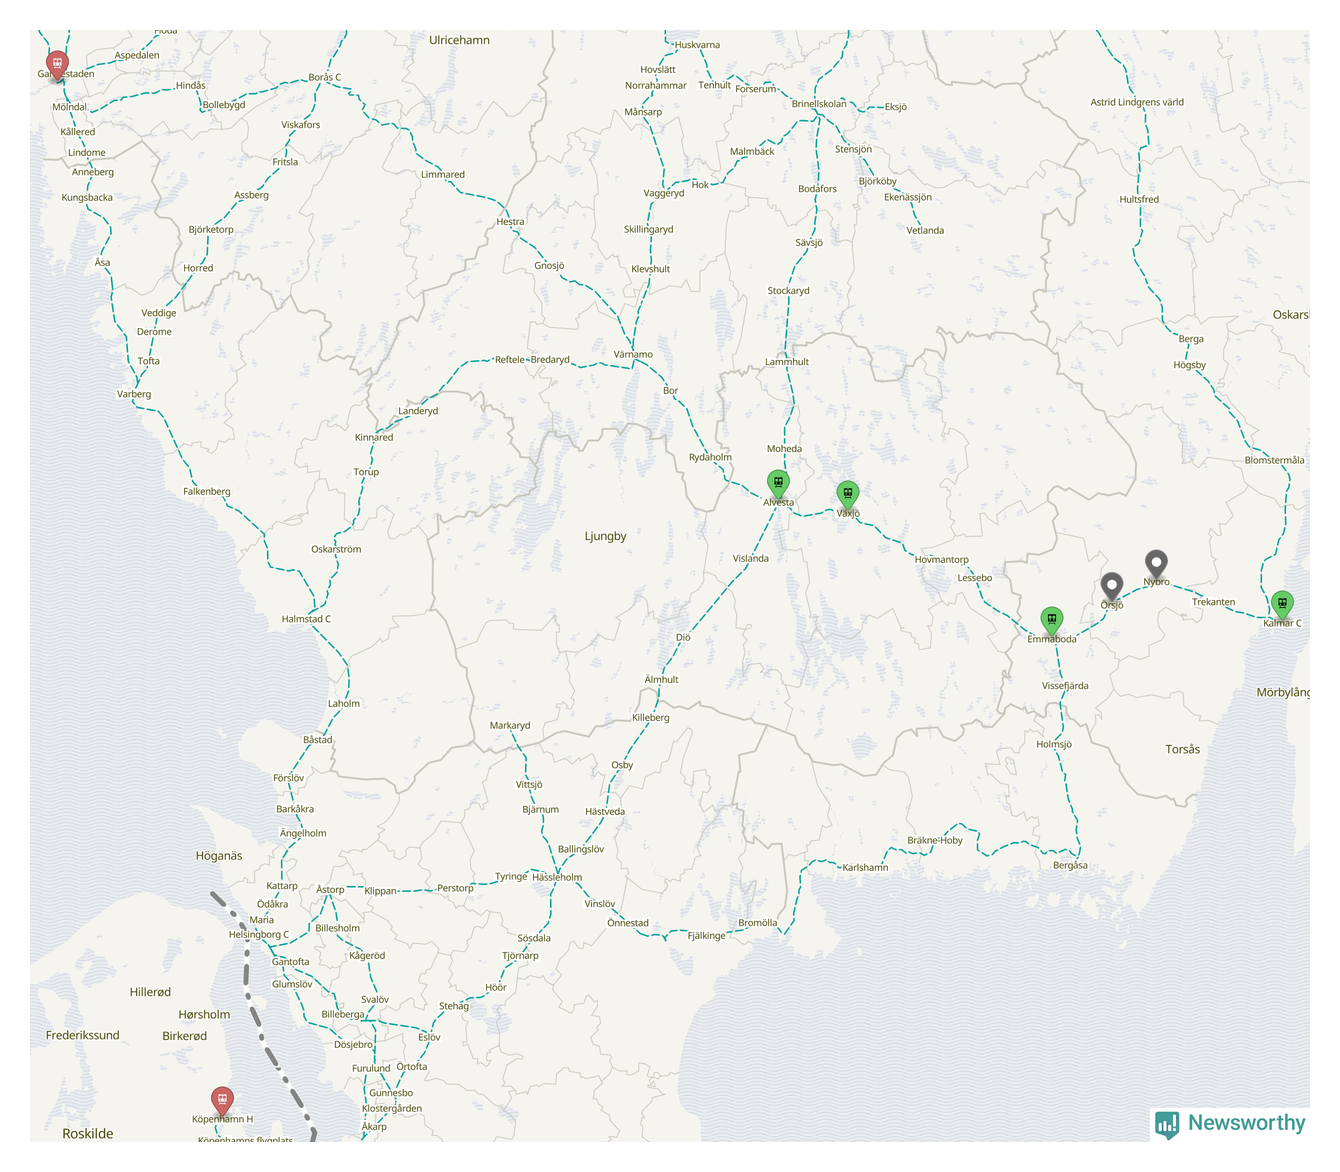
Task: Click the Kungsbacka station label
Action: pos(87,197)
